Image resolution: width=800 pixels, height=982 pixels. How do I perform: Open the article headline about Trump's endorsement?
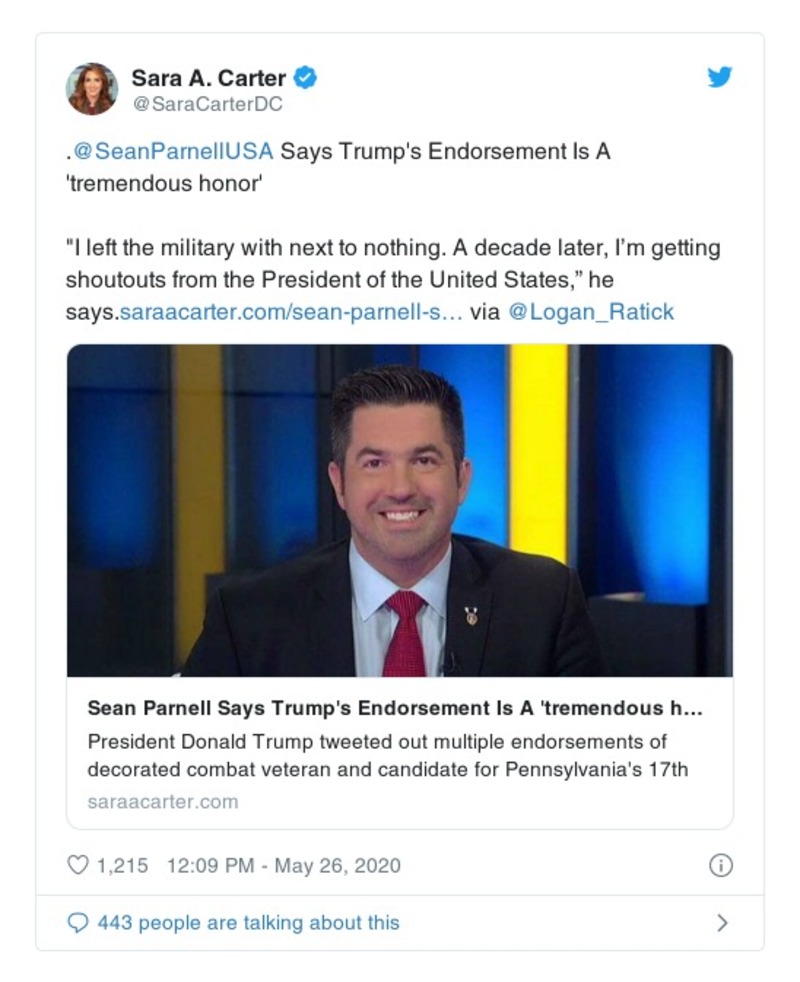400,707
